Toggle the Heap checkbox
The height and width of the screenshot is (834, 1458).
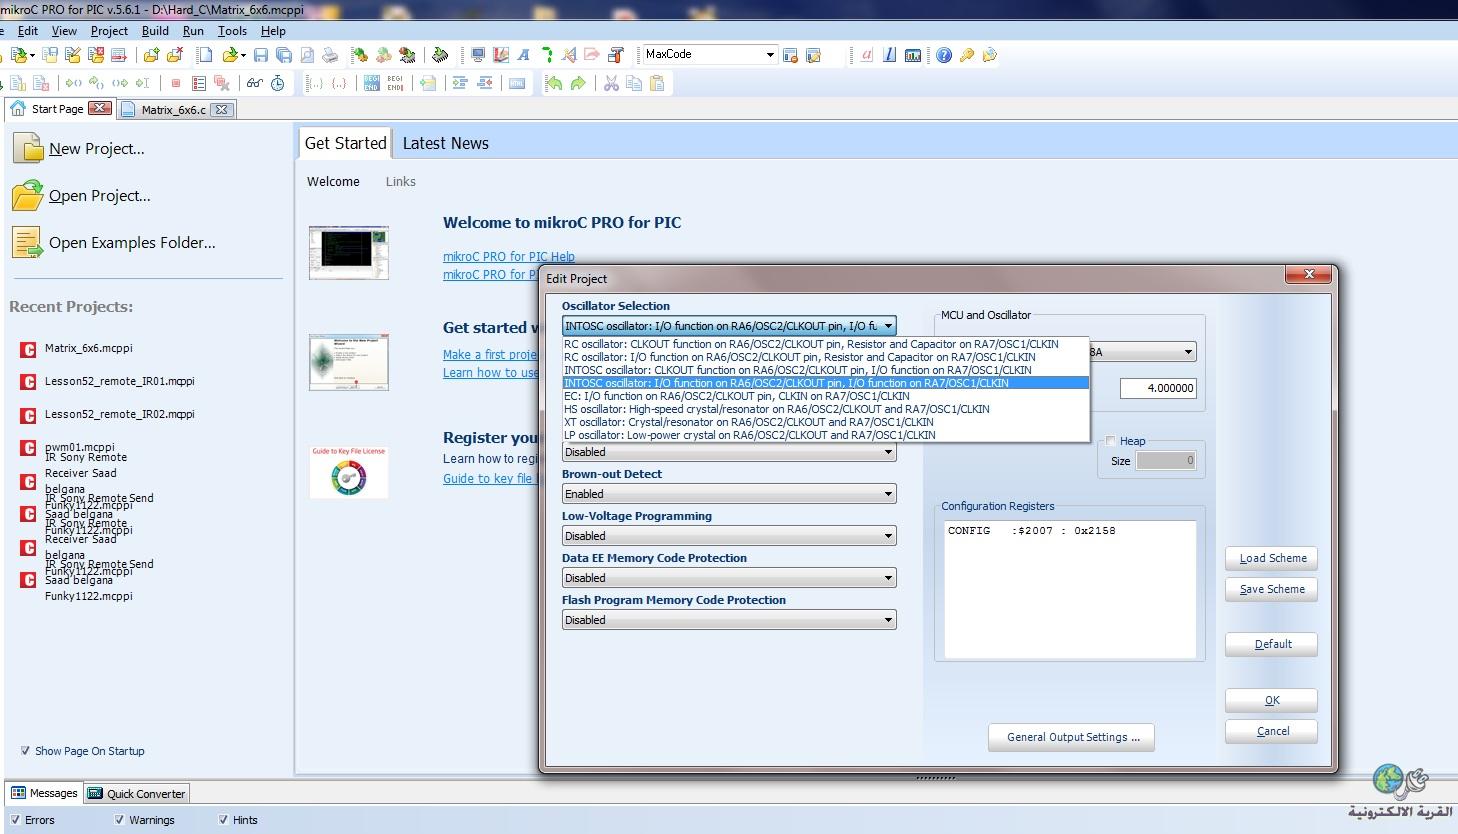[x=1110, y=441]
